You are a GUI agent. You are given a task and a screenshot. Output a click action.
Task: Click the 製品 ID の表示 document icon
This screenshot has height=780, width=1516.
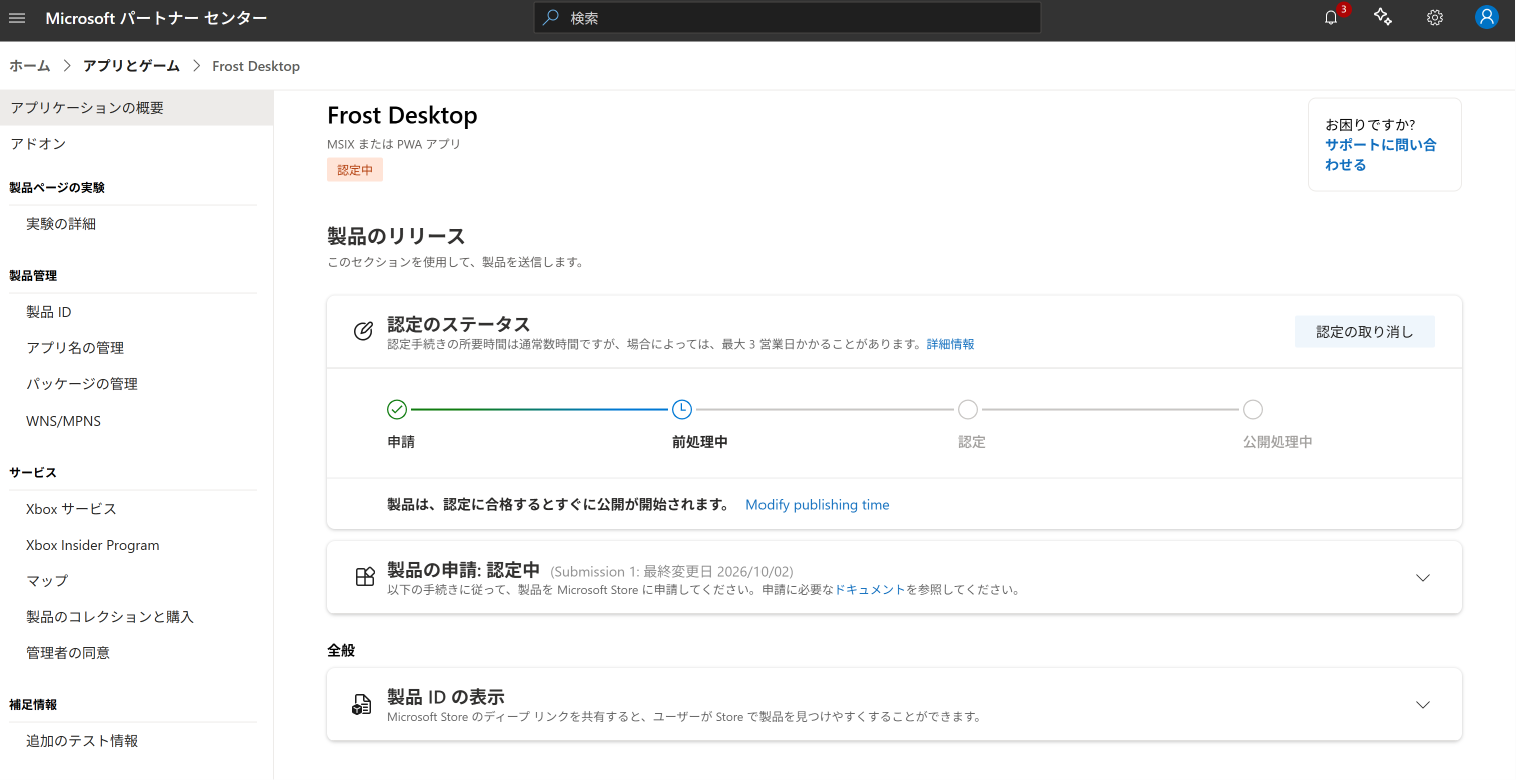(x=361, y=705)
